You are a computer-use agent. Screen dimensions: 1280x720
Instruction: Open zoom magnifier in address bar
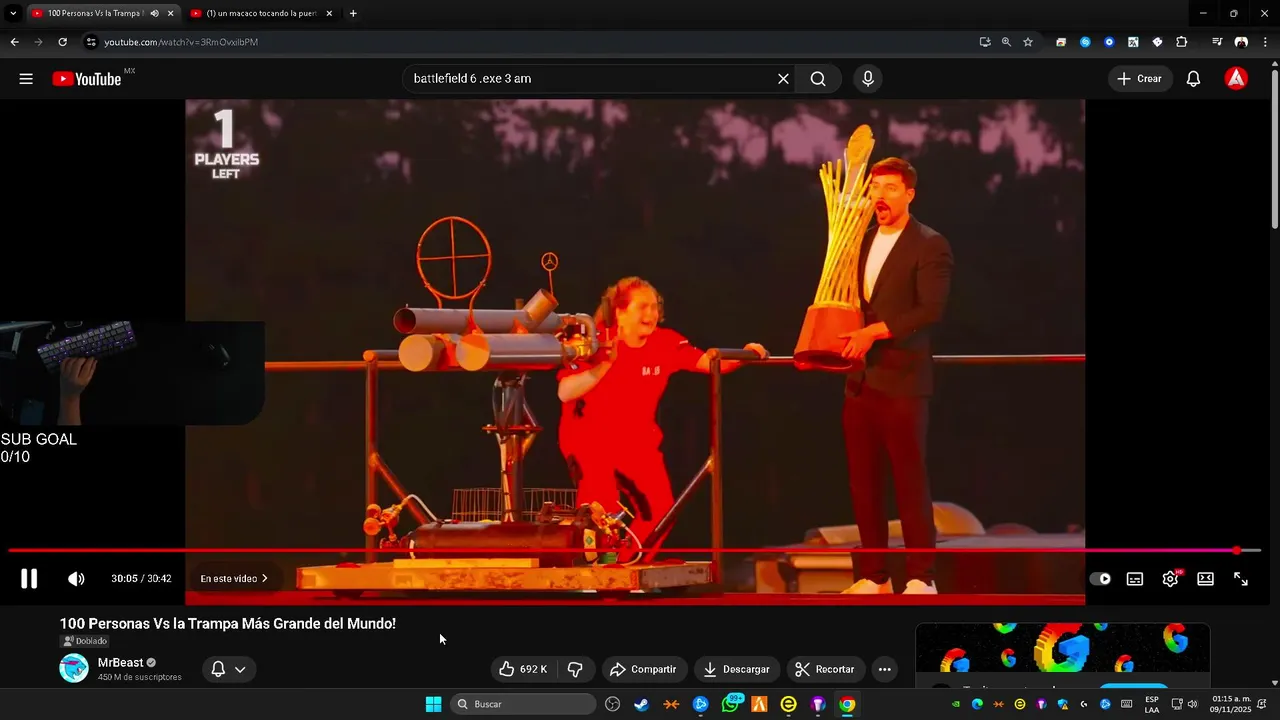(x=1006, y=42)
